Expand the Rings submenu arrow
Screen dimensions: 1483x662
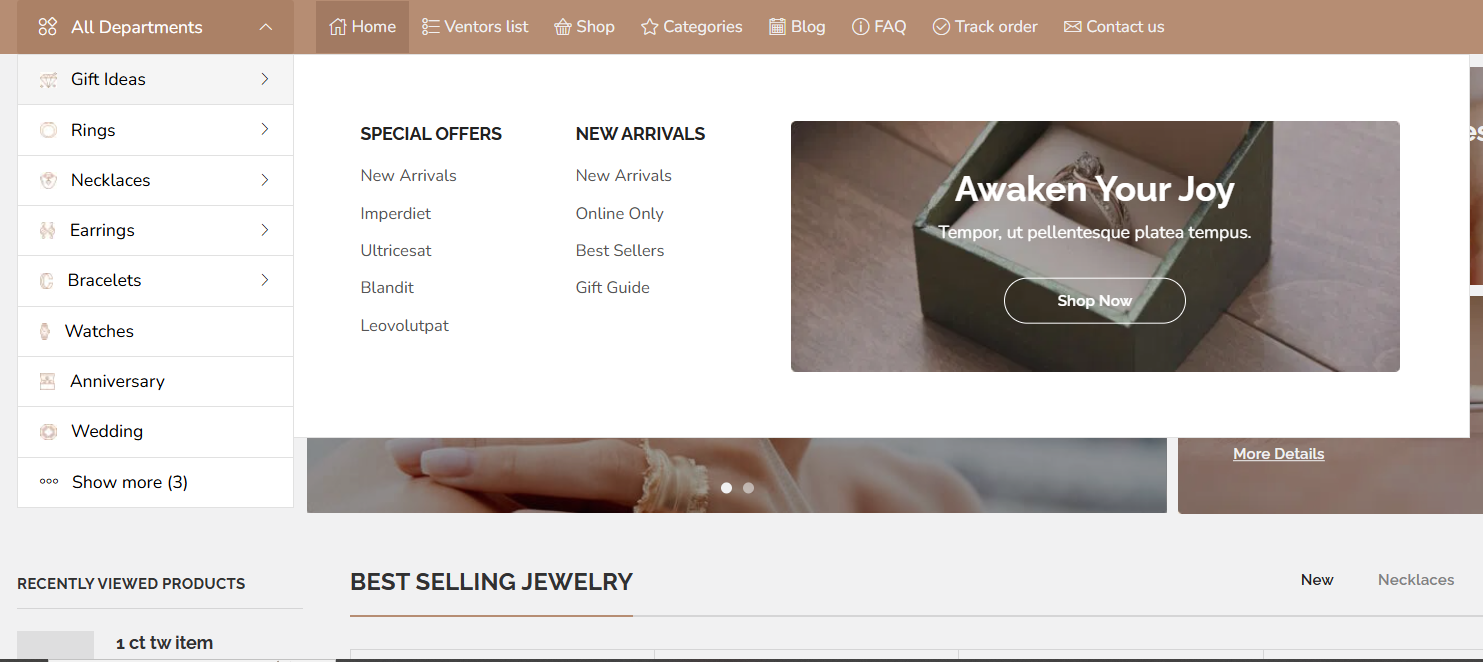coord(265,129)
